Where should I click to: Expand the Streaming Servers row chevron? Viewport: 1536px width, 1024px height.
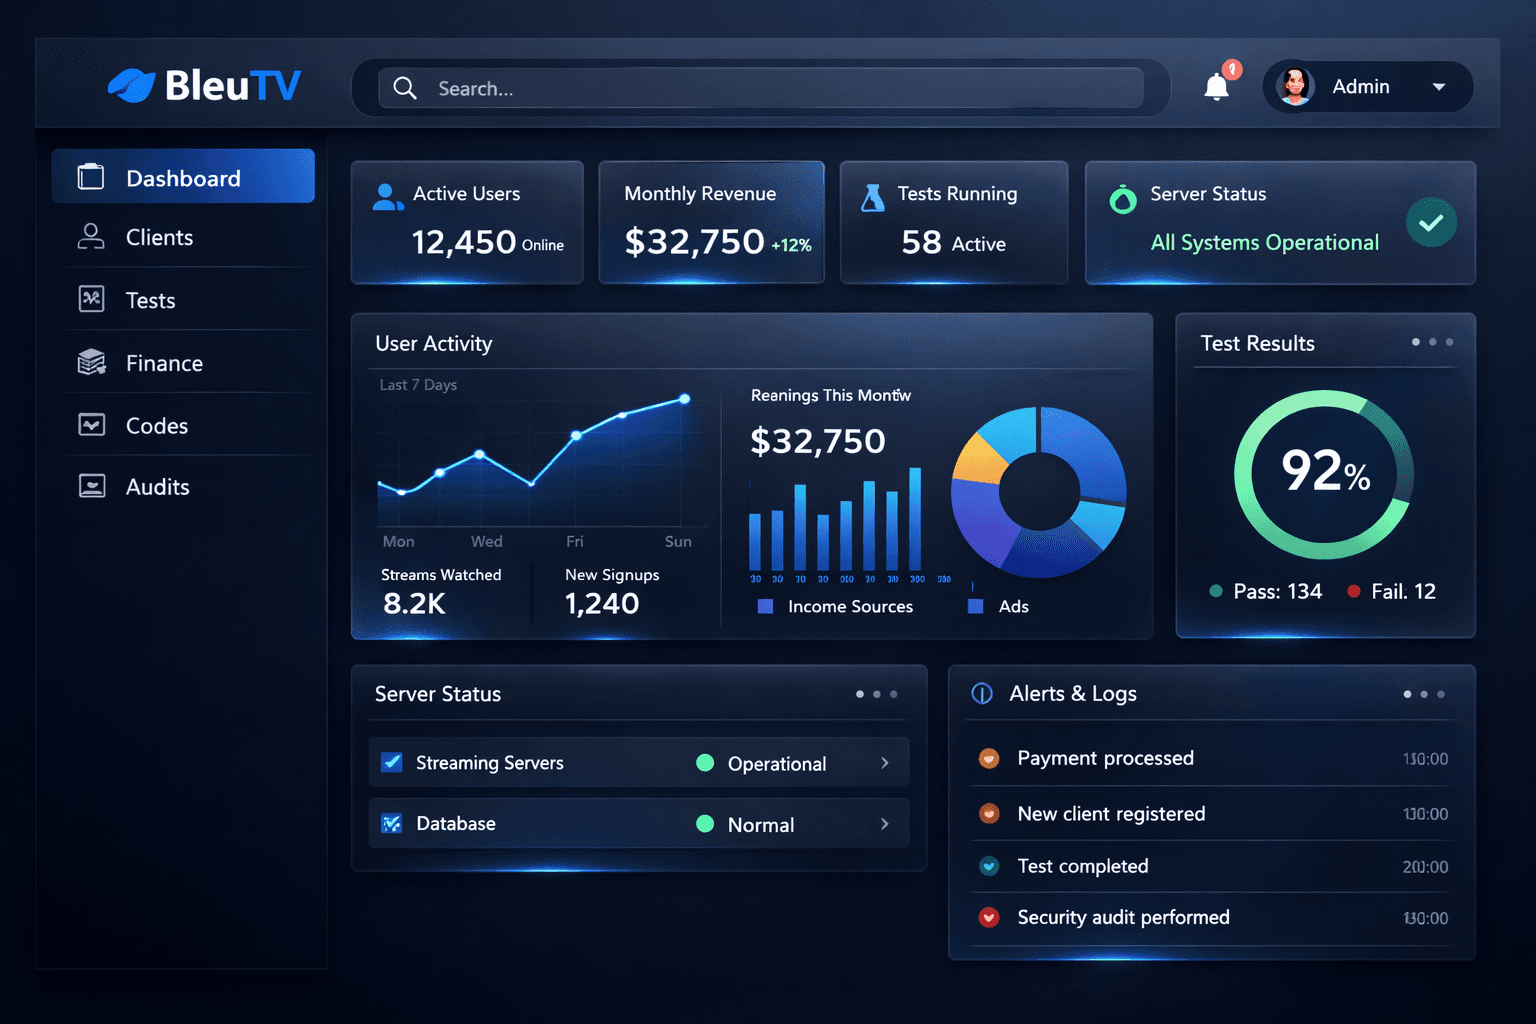pos(885,763)
